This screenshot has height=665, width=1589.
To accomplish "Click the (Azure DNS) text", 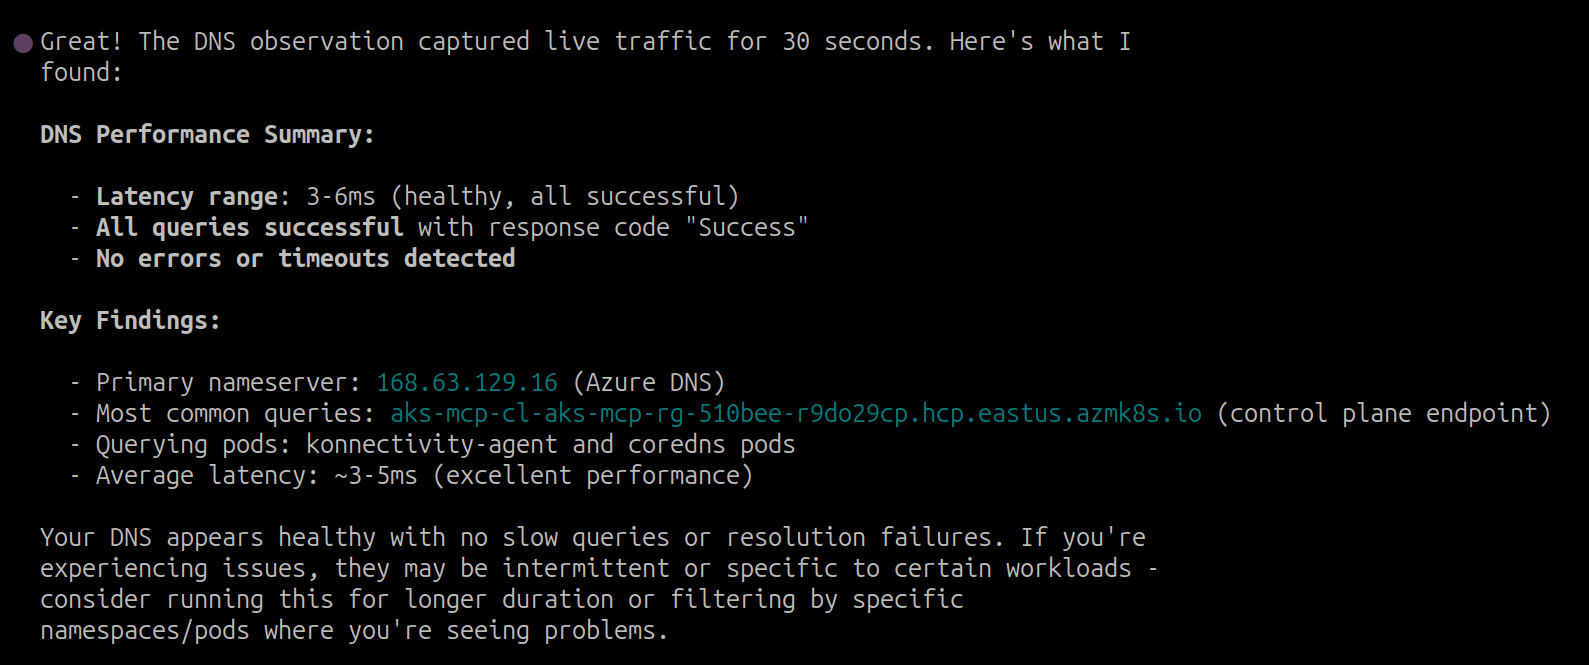I will [x=649, y=383].
